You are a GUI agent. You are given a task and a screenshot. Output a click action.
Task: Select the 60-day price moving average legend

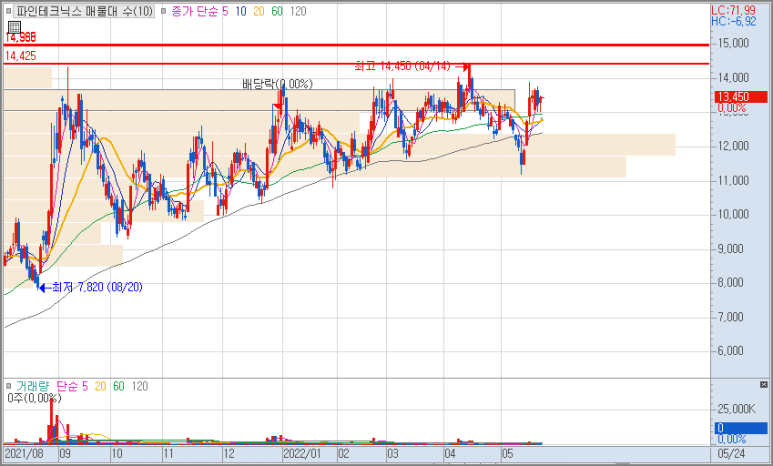277,11
